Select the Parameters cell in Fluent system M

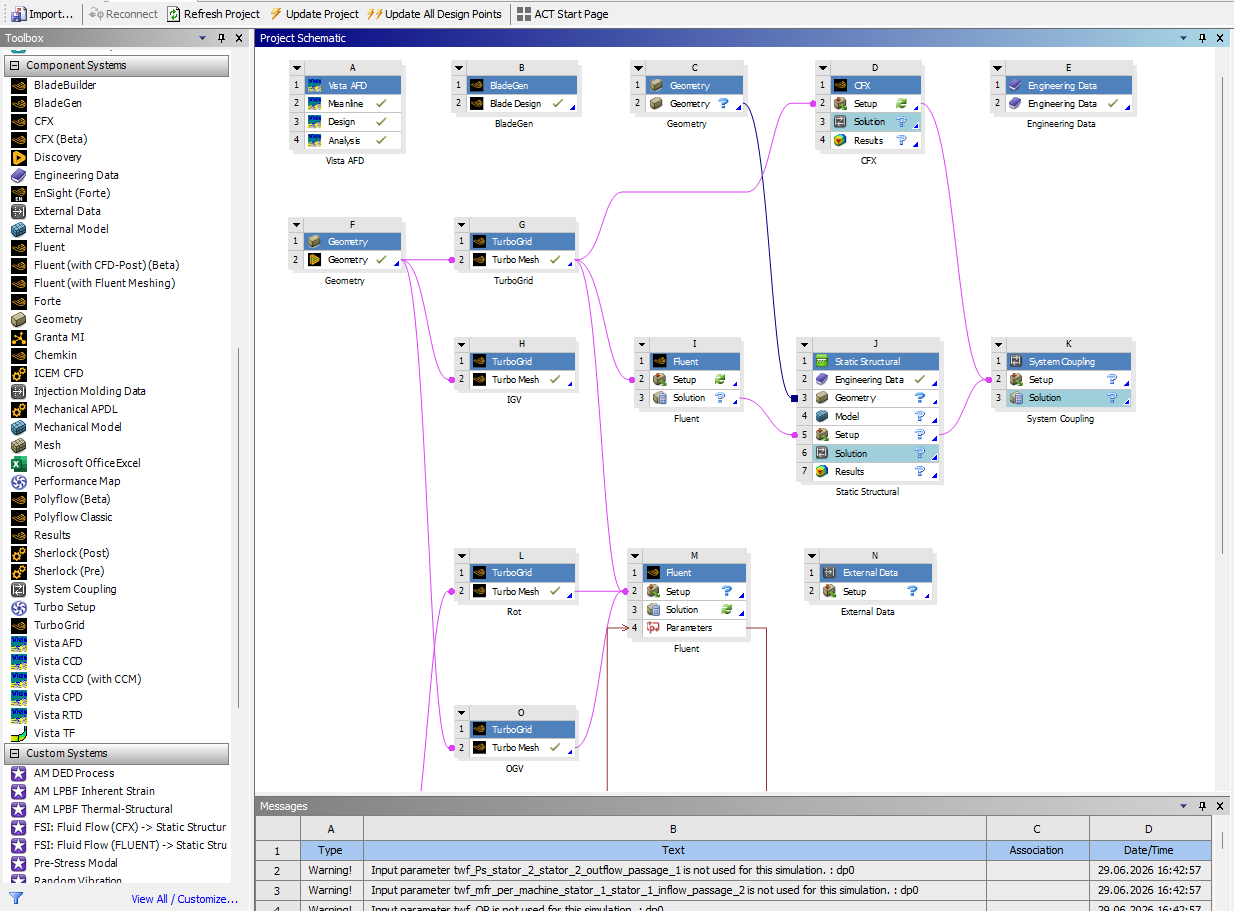(689, 628)
